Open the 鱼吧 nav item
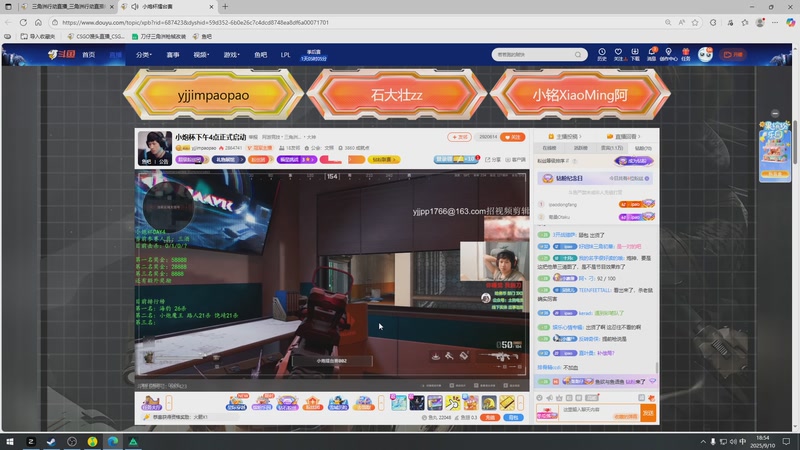Viewport: 800px width, 450px height. (x=260, y=55)
